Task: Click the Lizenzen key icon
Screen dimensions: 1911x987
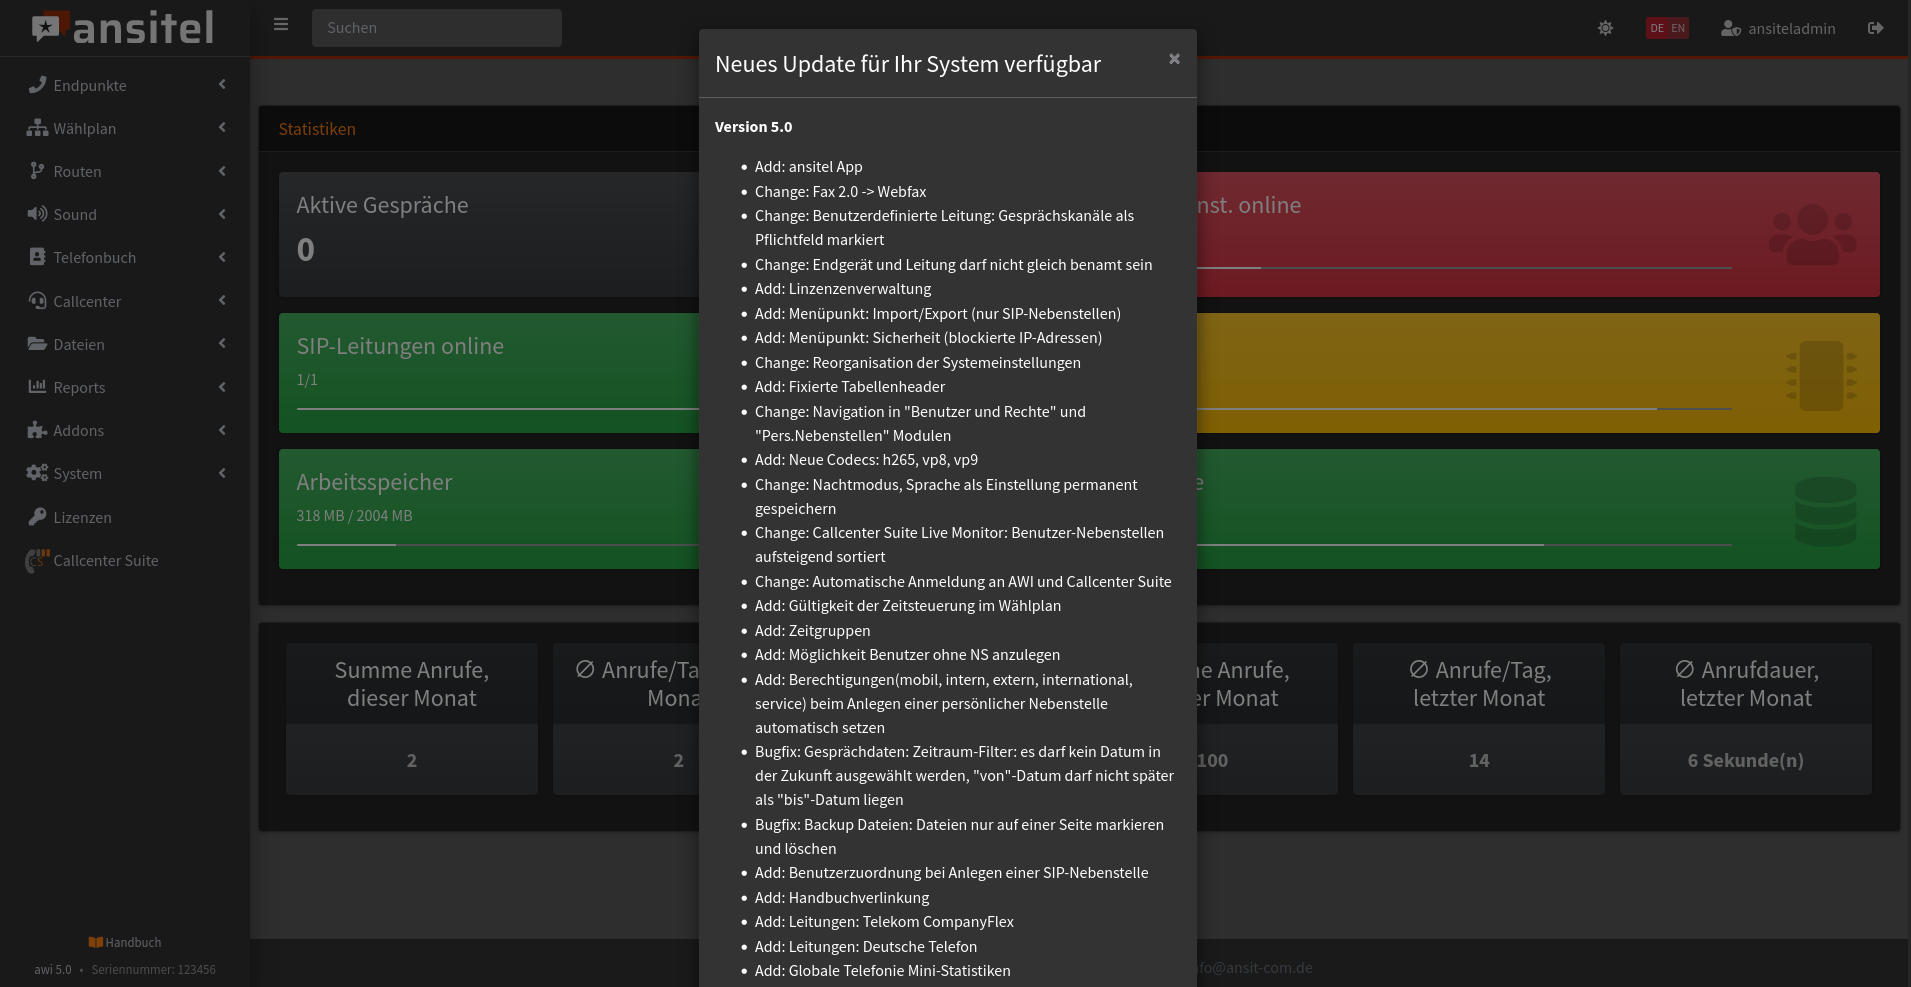Action: (x=37, y=517)
